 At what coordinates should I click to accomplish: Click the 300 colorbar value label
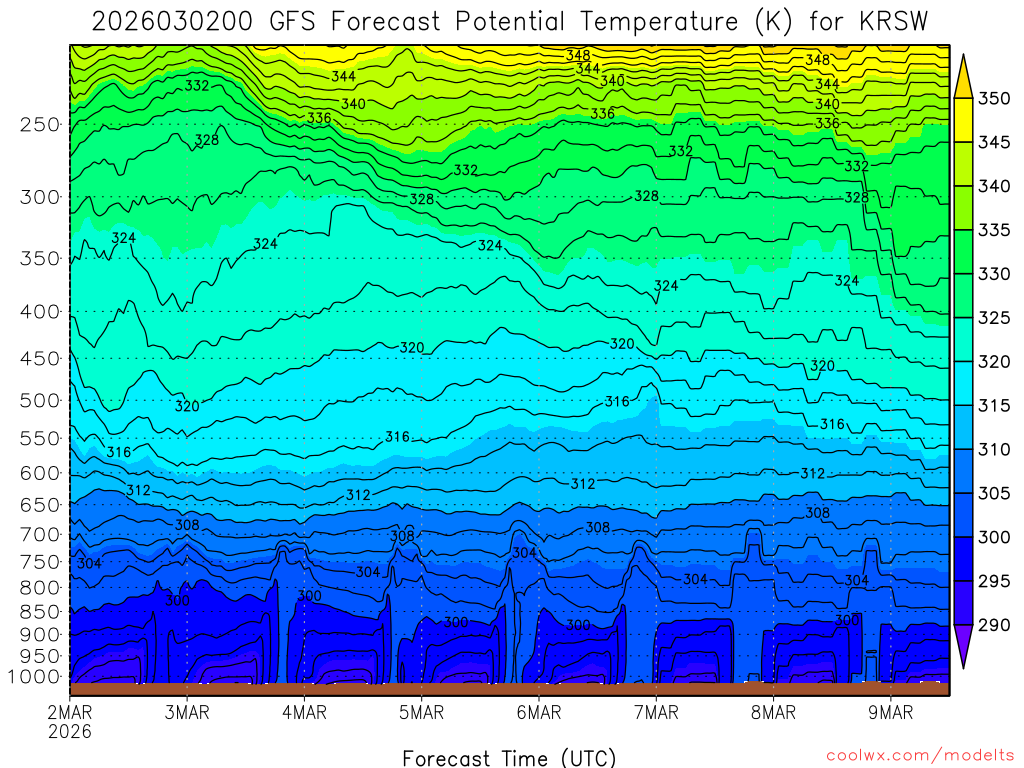(993, 537)
